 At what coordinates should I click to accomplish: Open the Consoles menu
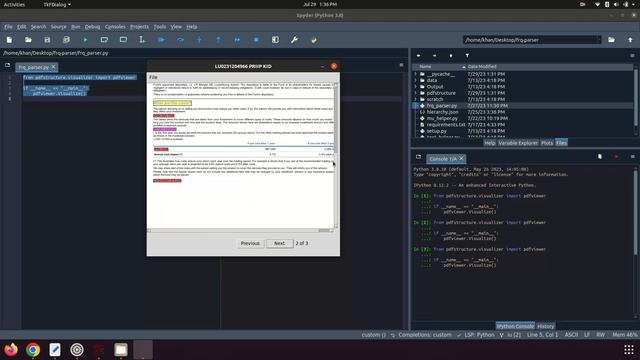click(115, 27)
